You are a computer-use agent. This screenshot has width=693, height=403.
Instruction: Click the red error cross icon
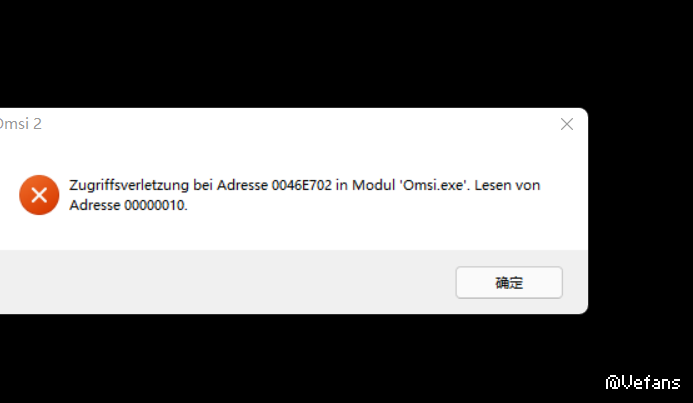coord(39,195)
